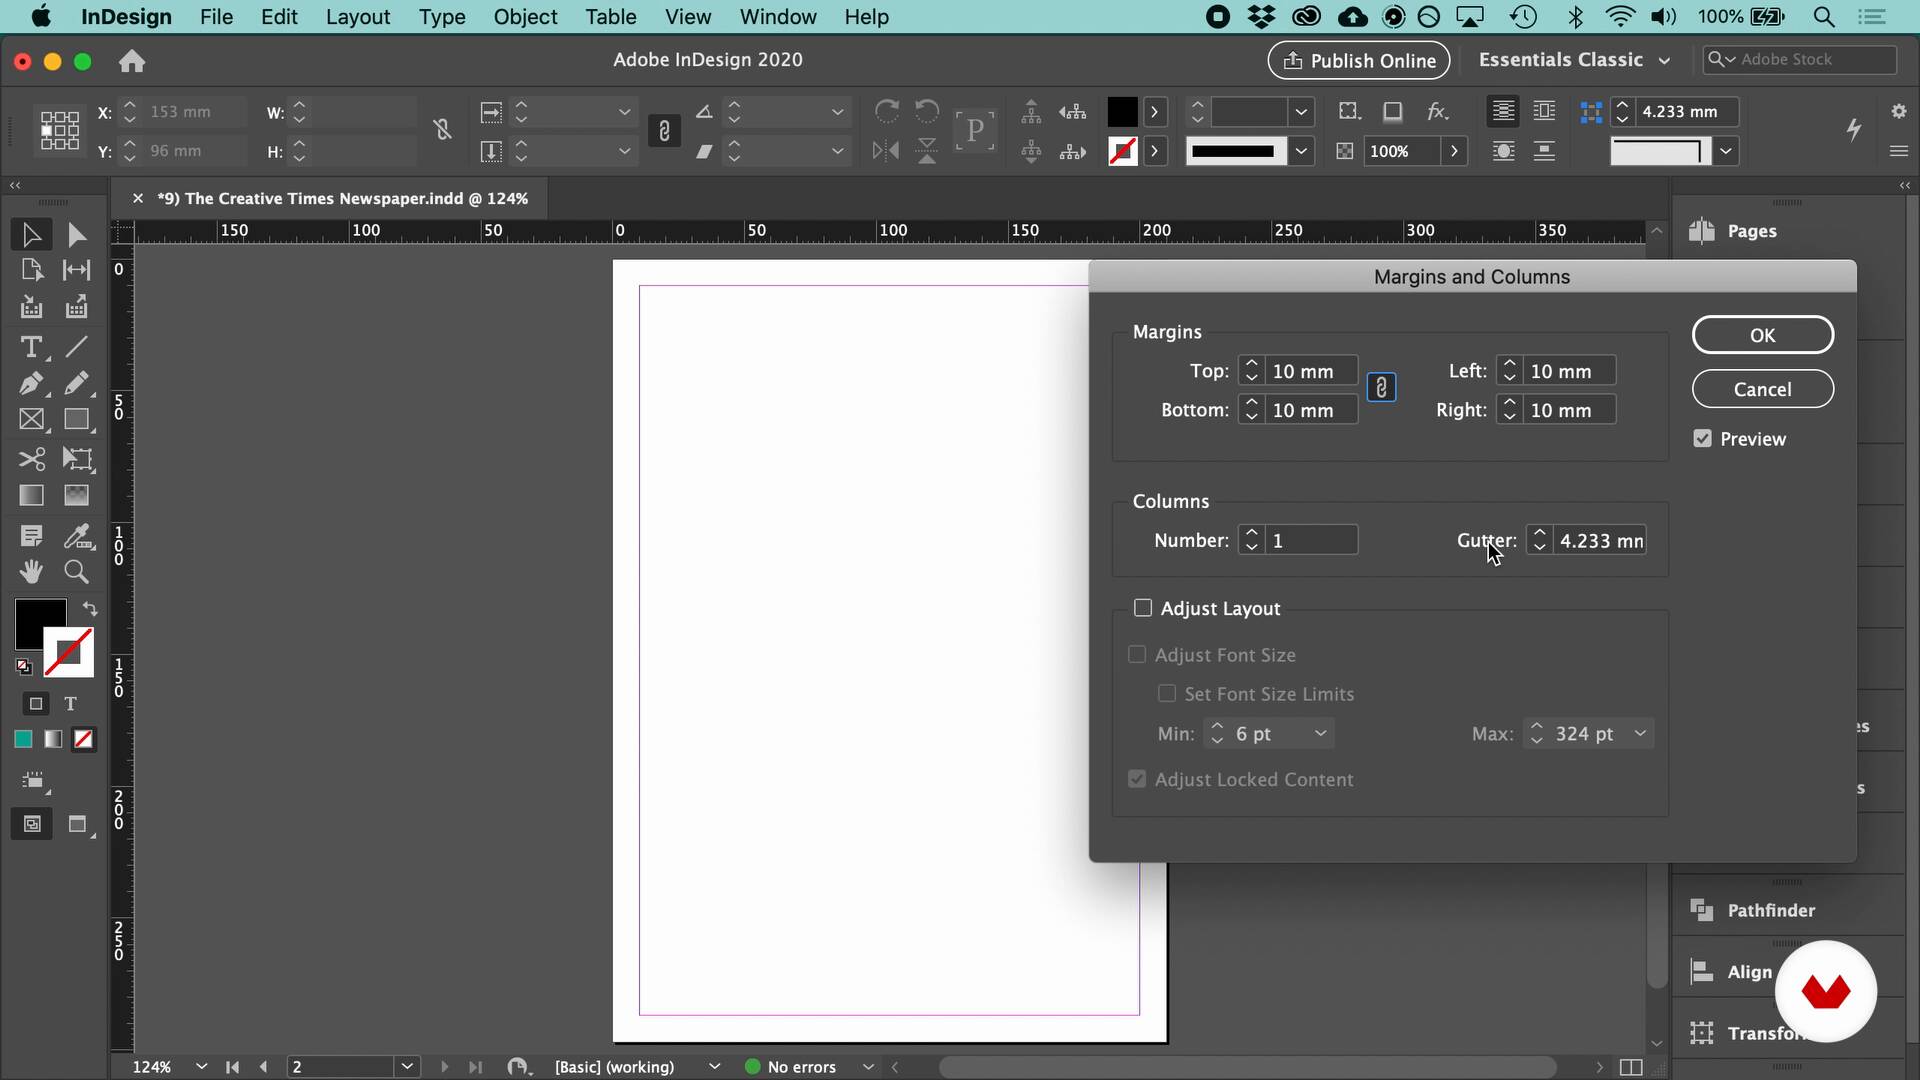Pick the Zoom tool

[x=76, y=572]
